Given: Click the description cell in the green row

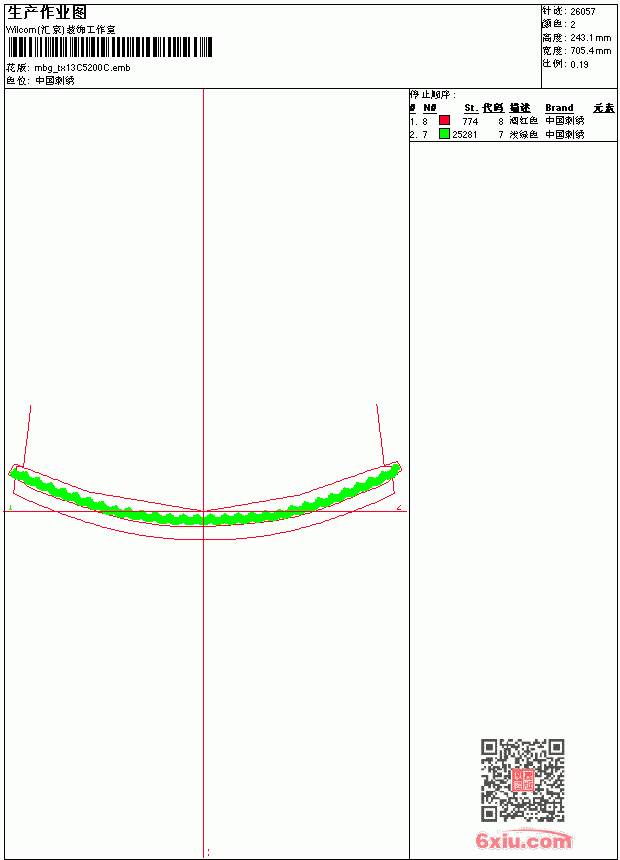Looking at the screenshot, I should pyautogui.click(x=523, y=134).
